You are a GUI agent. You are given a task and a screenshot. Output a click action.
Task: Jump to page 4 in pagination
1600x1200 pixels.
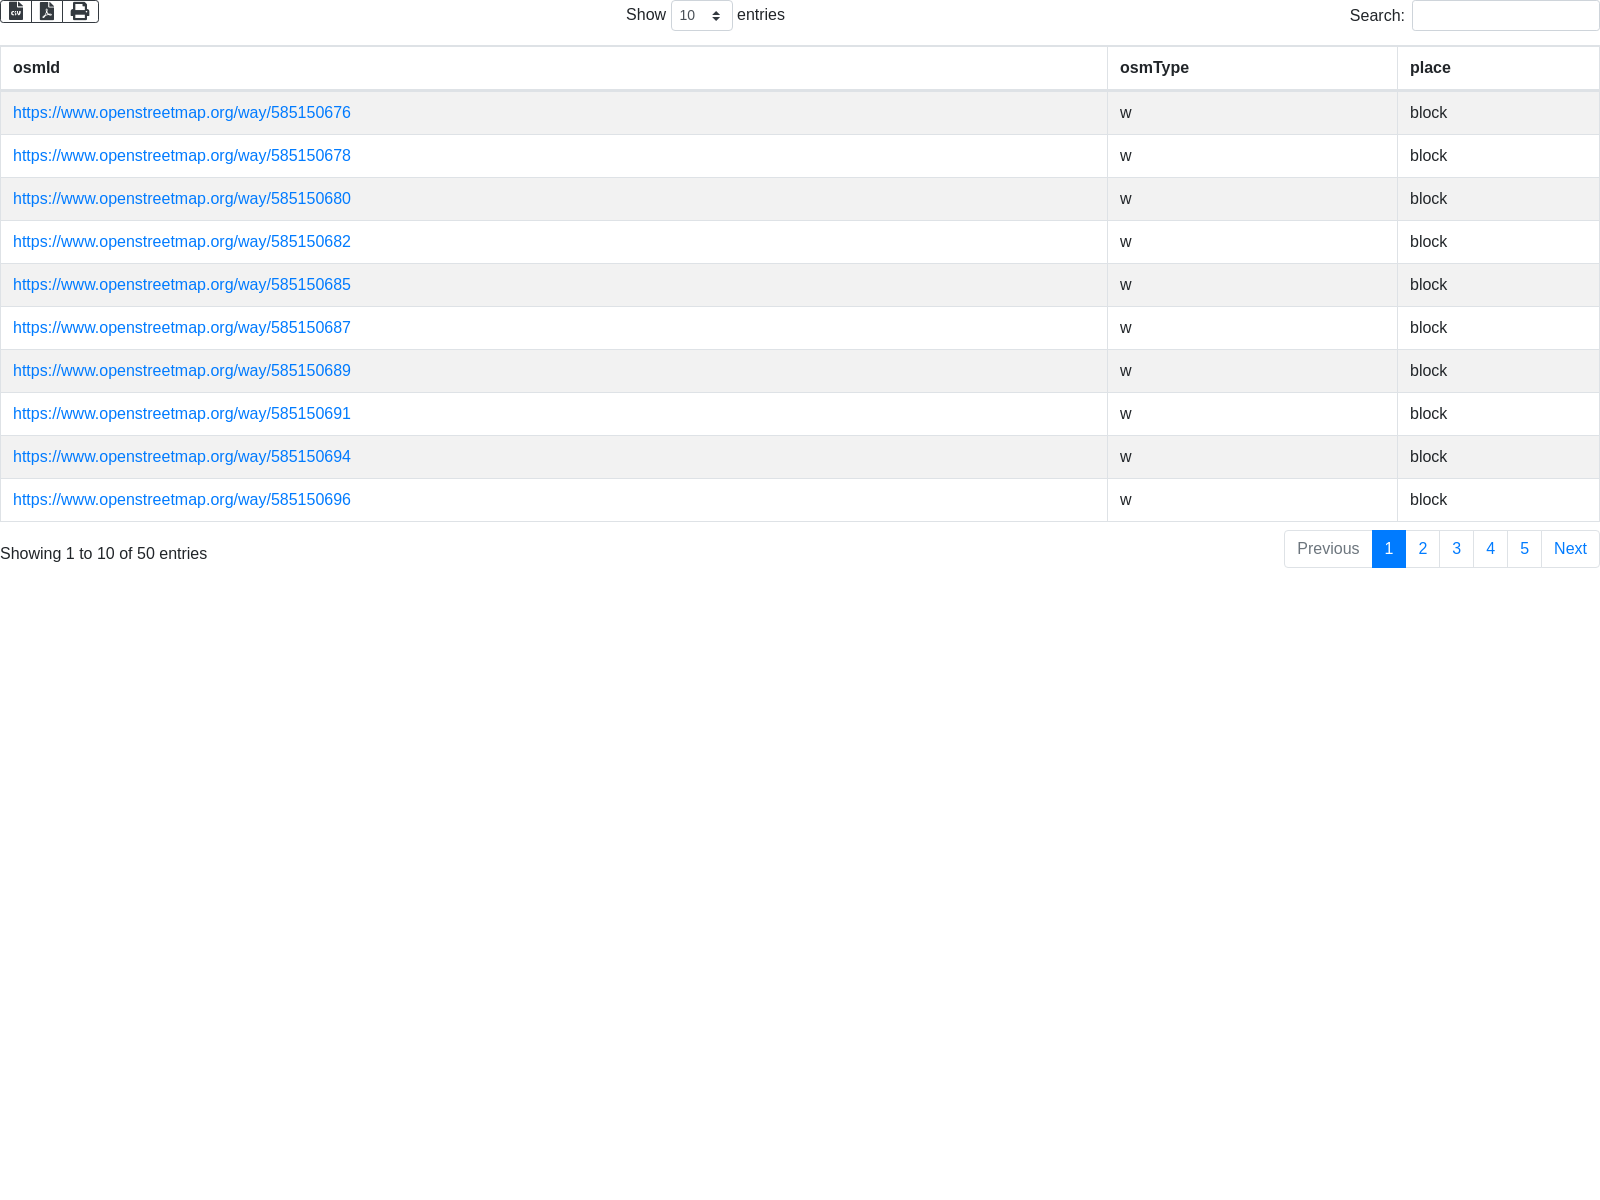coord(1490,549)
